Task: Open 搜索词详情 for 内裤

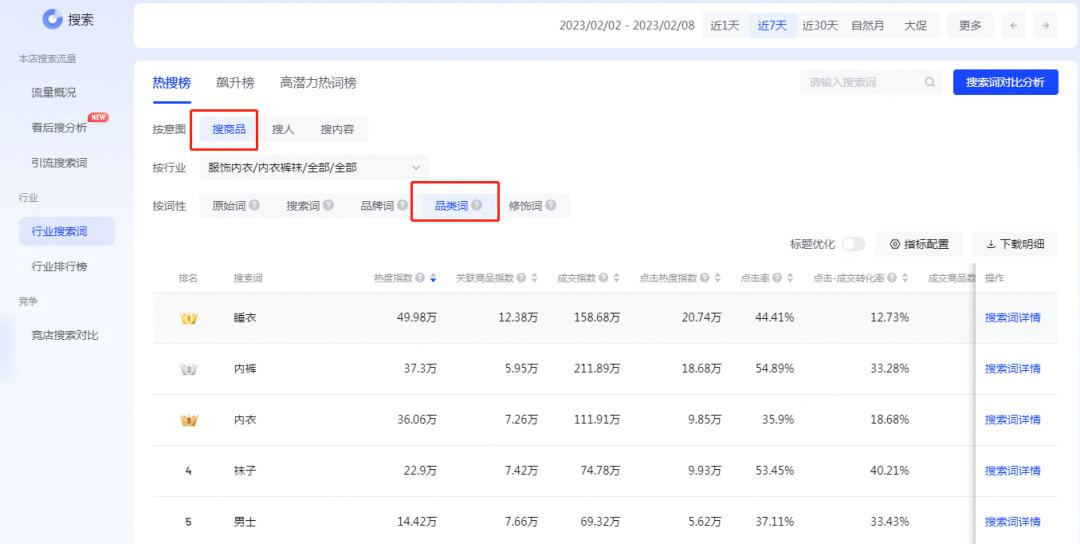Action: (x=1012, y=369)
